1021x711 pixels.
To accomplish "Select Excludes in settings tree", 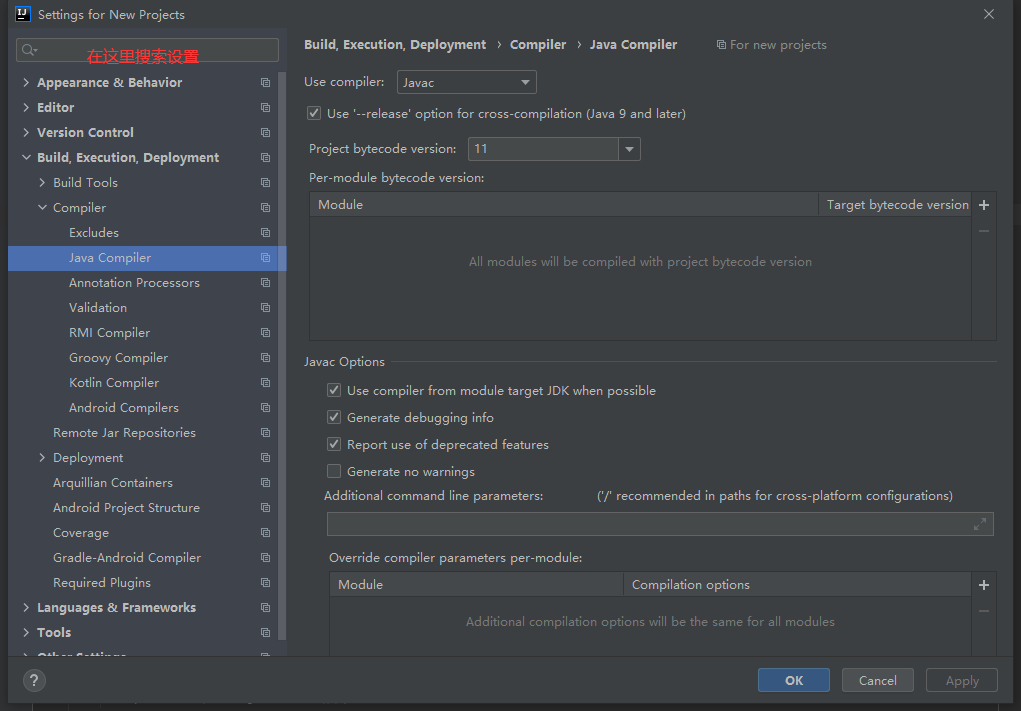I will [x=94, y=232].
